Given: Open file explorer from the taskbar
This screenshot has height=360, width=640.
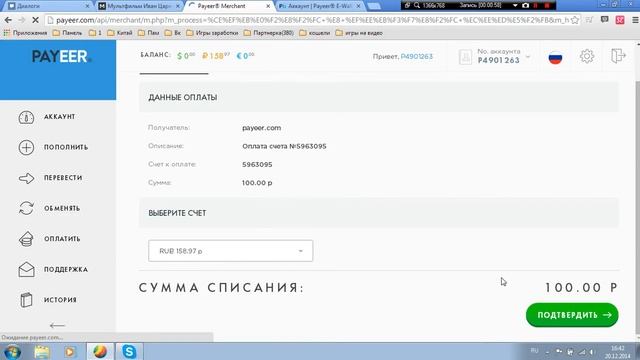Looking at the screenshot, I should point(42,351).
